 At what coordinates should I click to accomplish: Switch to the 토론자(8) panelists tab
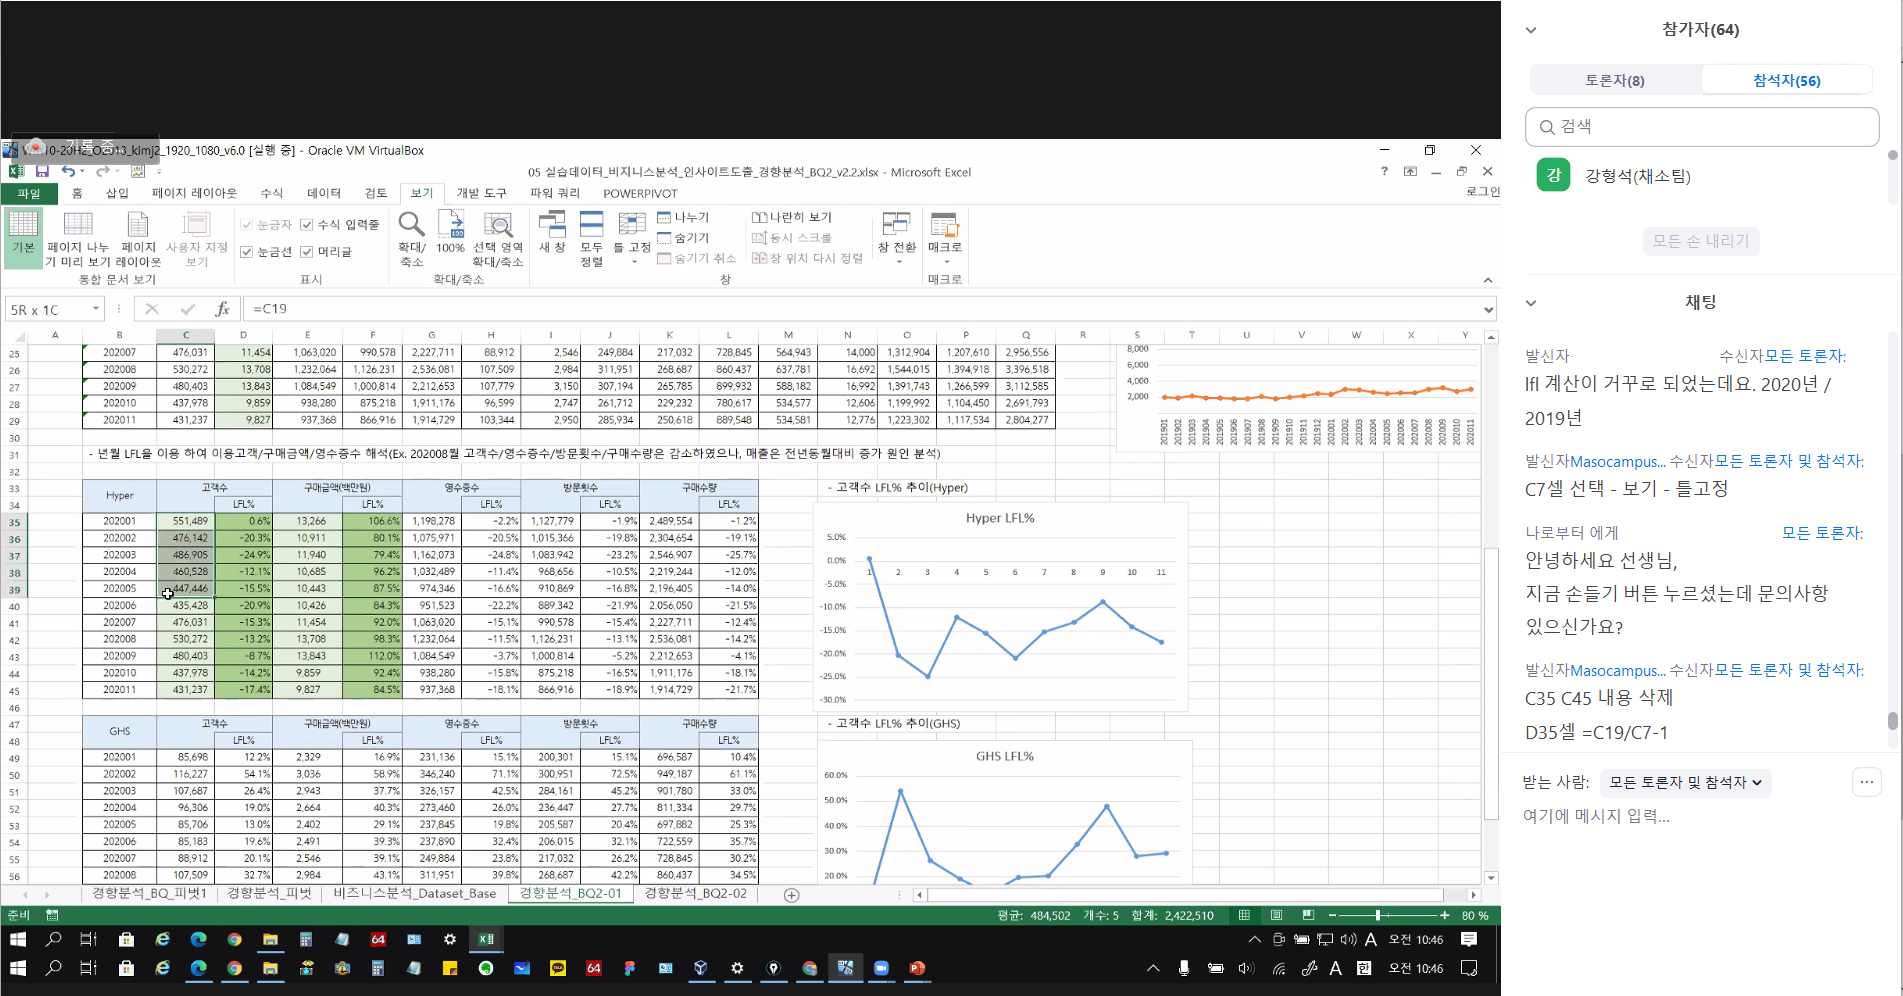point(1614,80)
